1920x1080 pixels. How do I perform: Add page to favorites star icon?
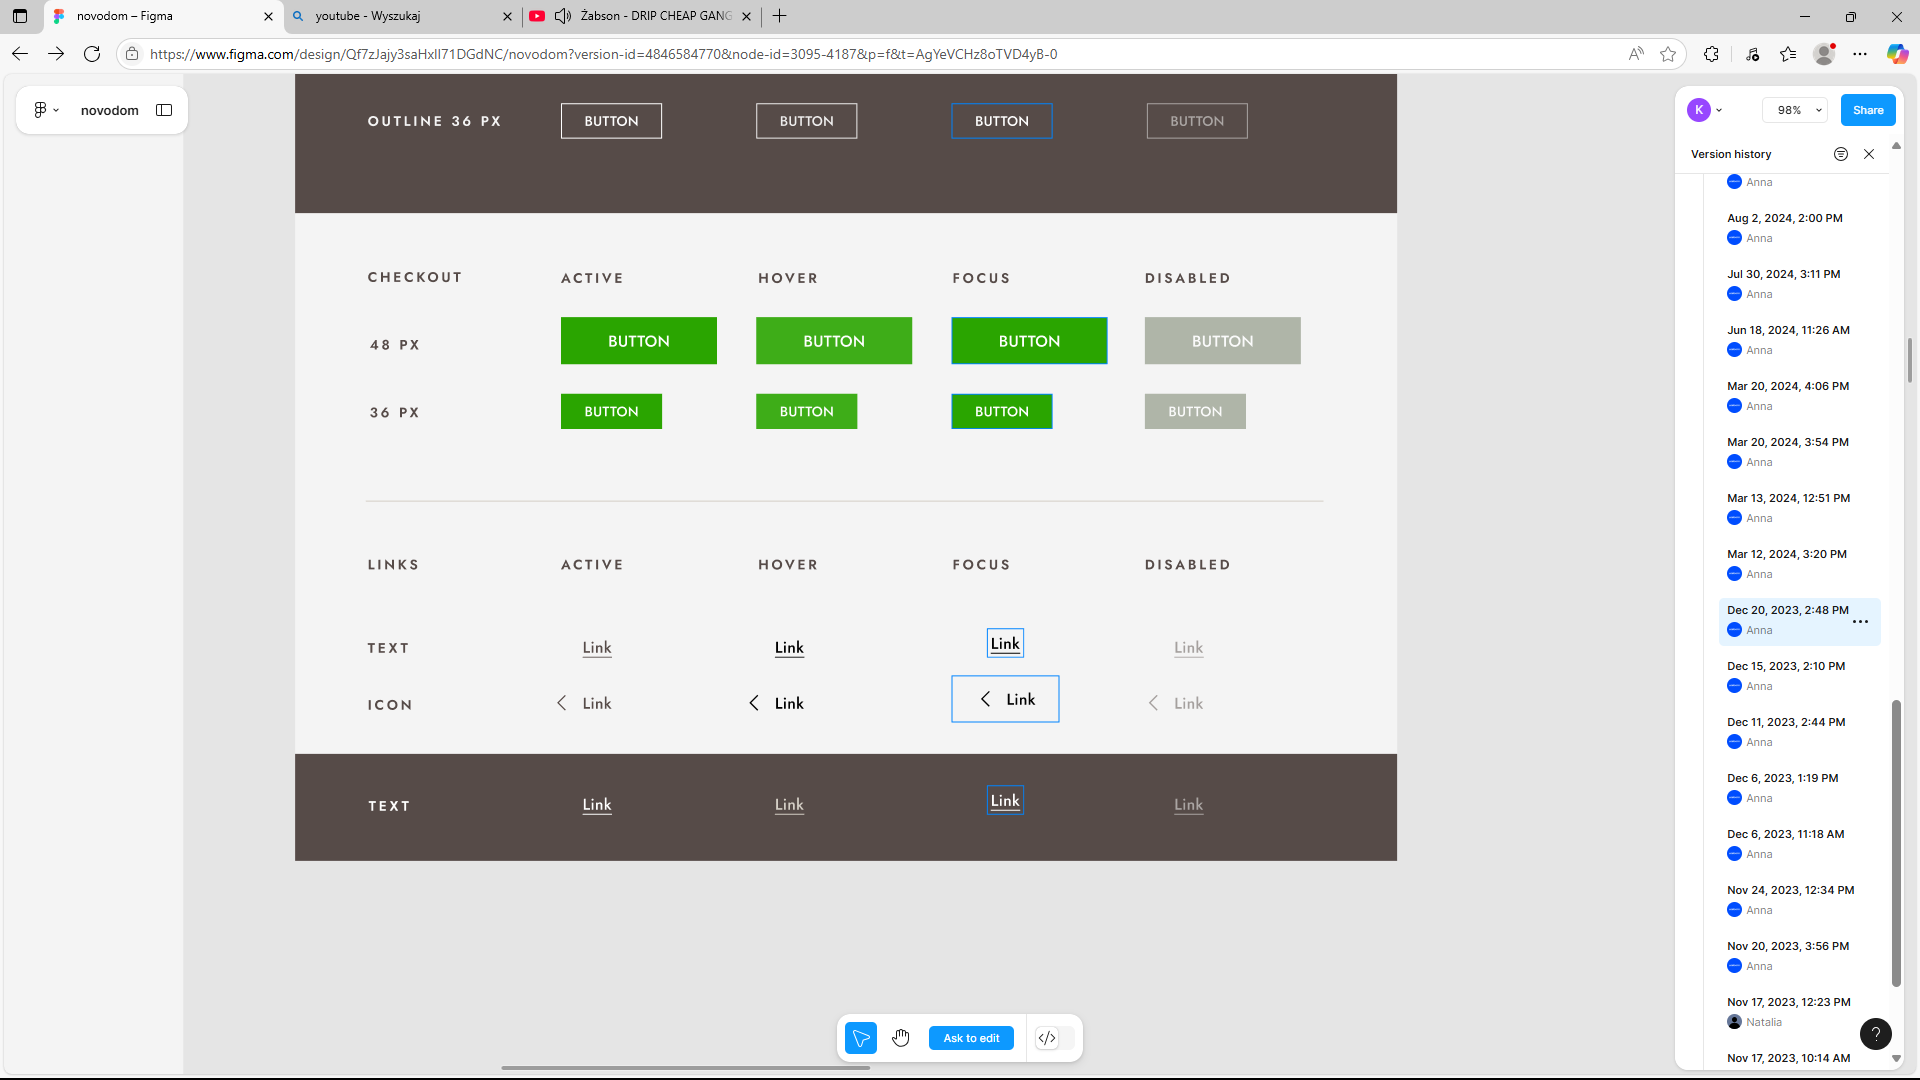click(1668, 54)
